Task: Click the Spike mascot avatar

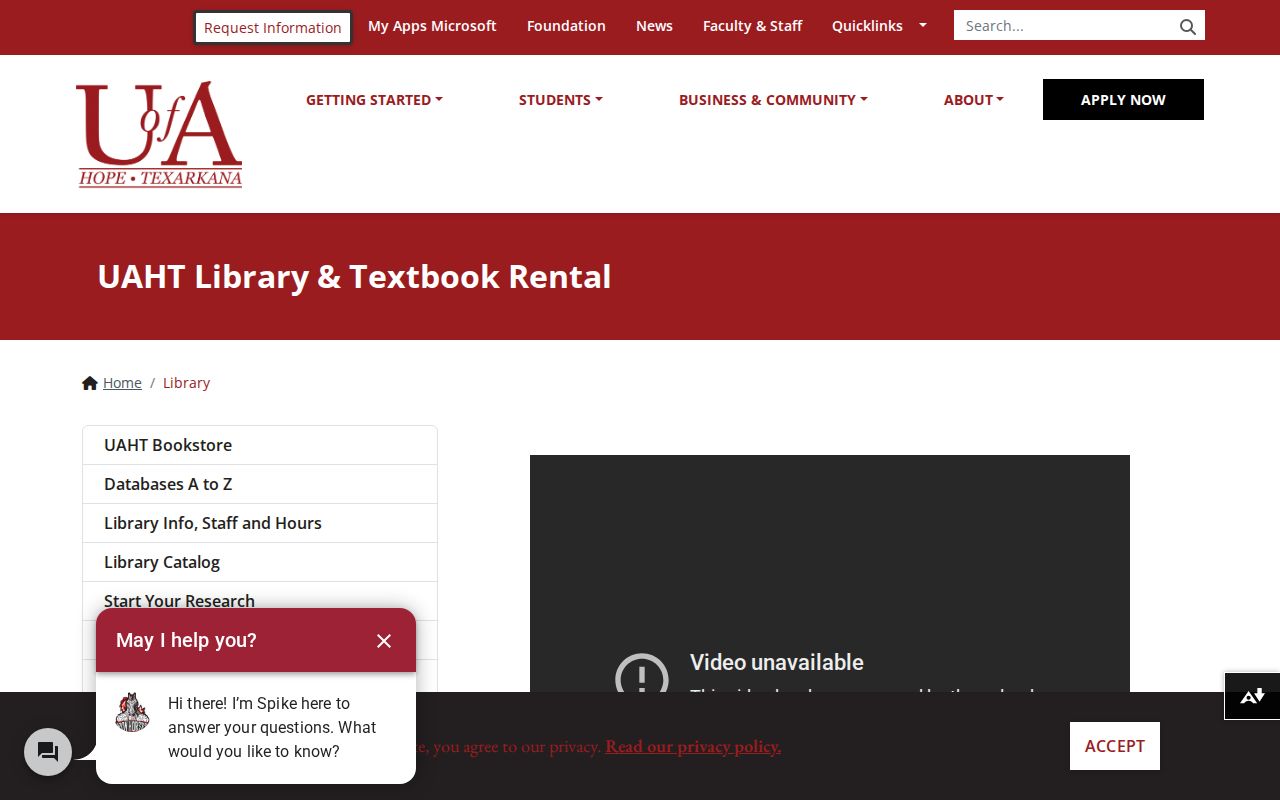Action: tap(132, 712)
